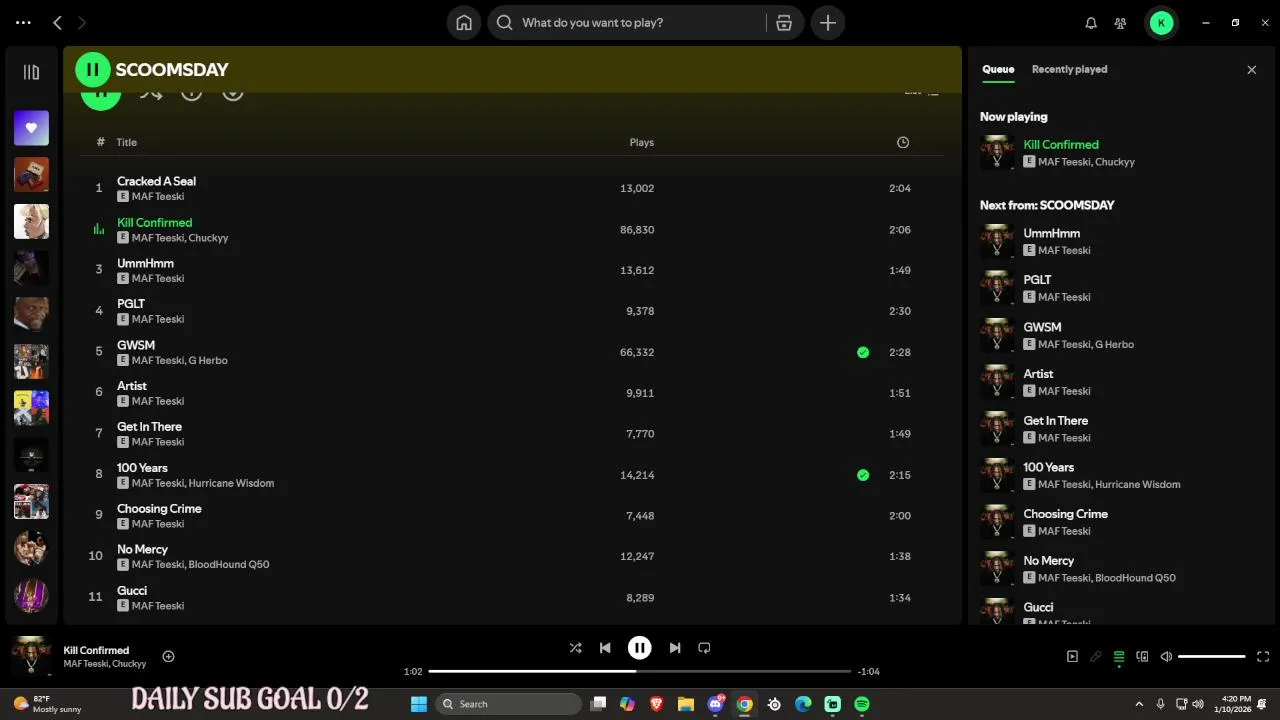The image size is (1280, 720).
Task: Open Discord from taskbar
Action: click(716, 704)
